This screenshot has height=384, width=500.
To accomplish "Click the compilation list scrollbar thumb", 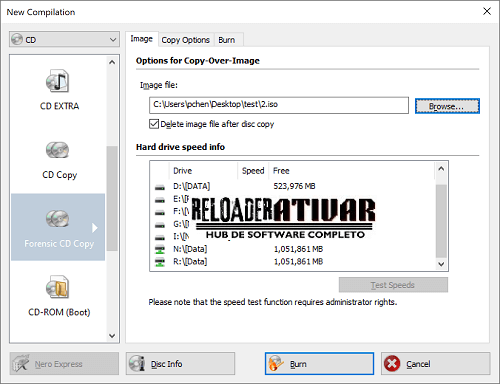I will [x=112, y=198].
